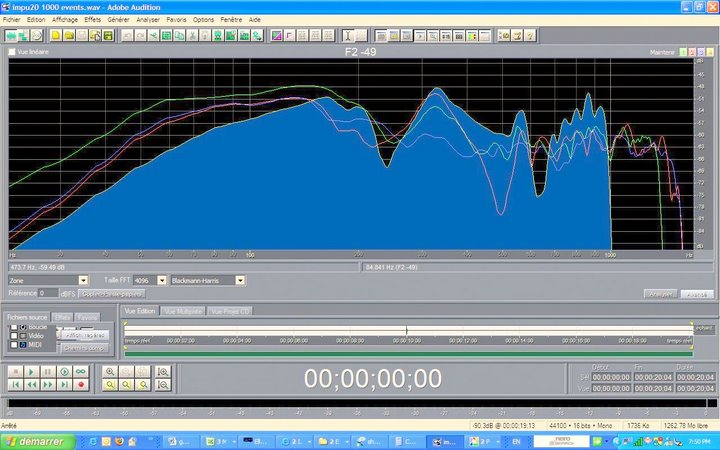Start recording with the red Record button
Screen dimensions: 720x450
click(x=81, y=384)
